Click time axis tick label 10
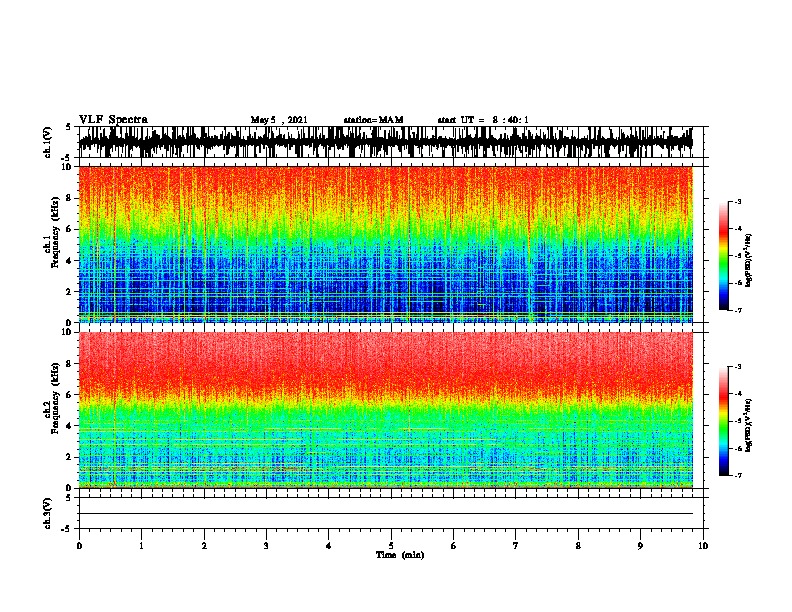The width and height of the screenshot is (792, 612). 703,546
